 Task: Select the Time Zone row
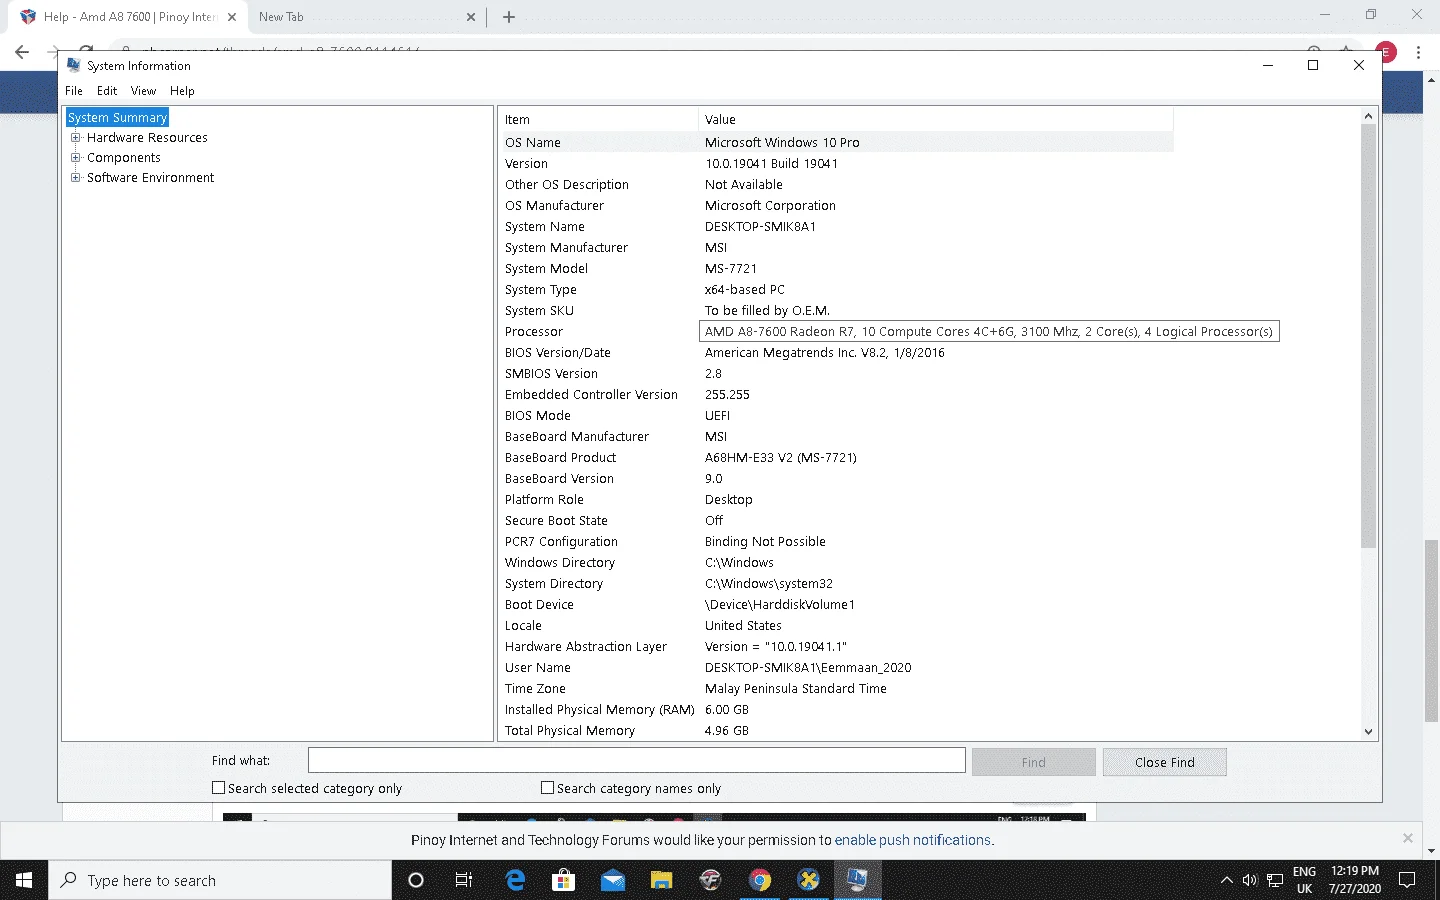tap(835, 689)
